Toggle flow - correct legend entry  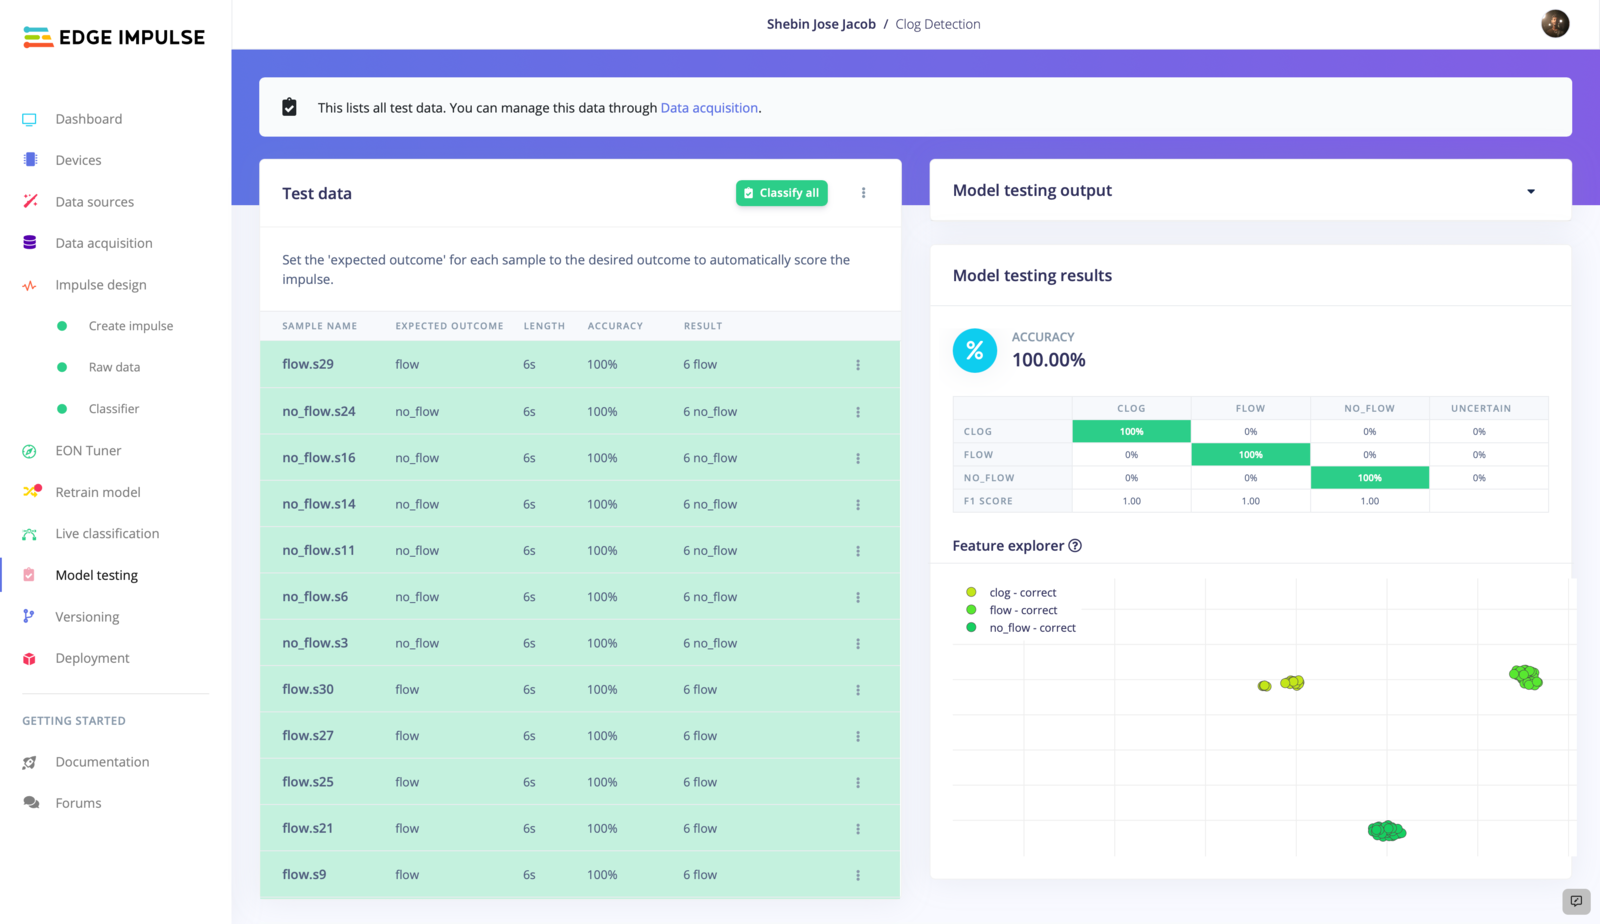[x=1011, y=610]
